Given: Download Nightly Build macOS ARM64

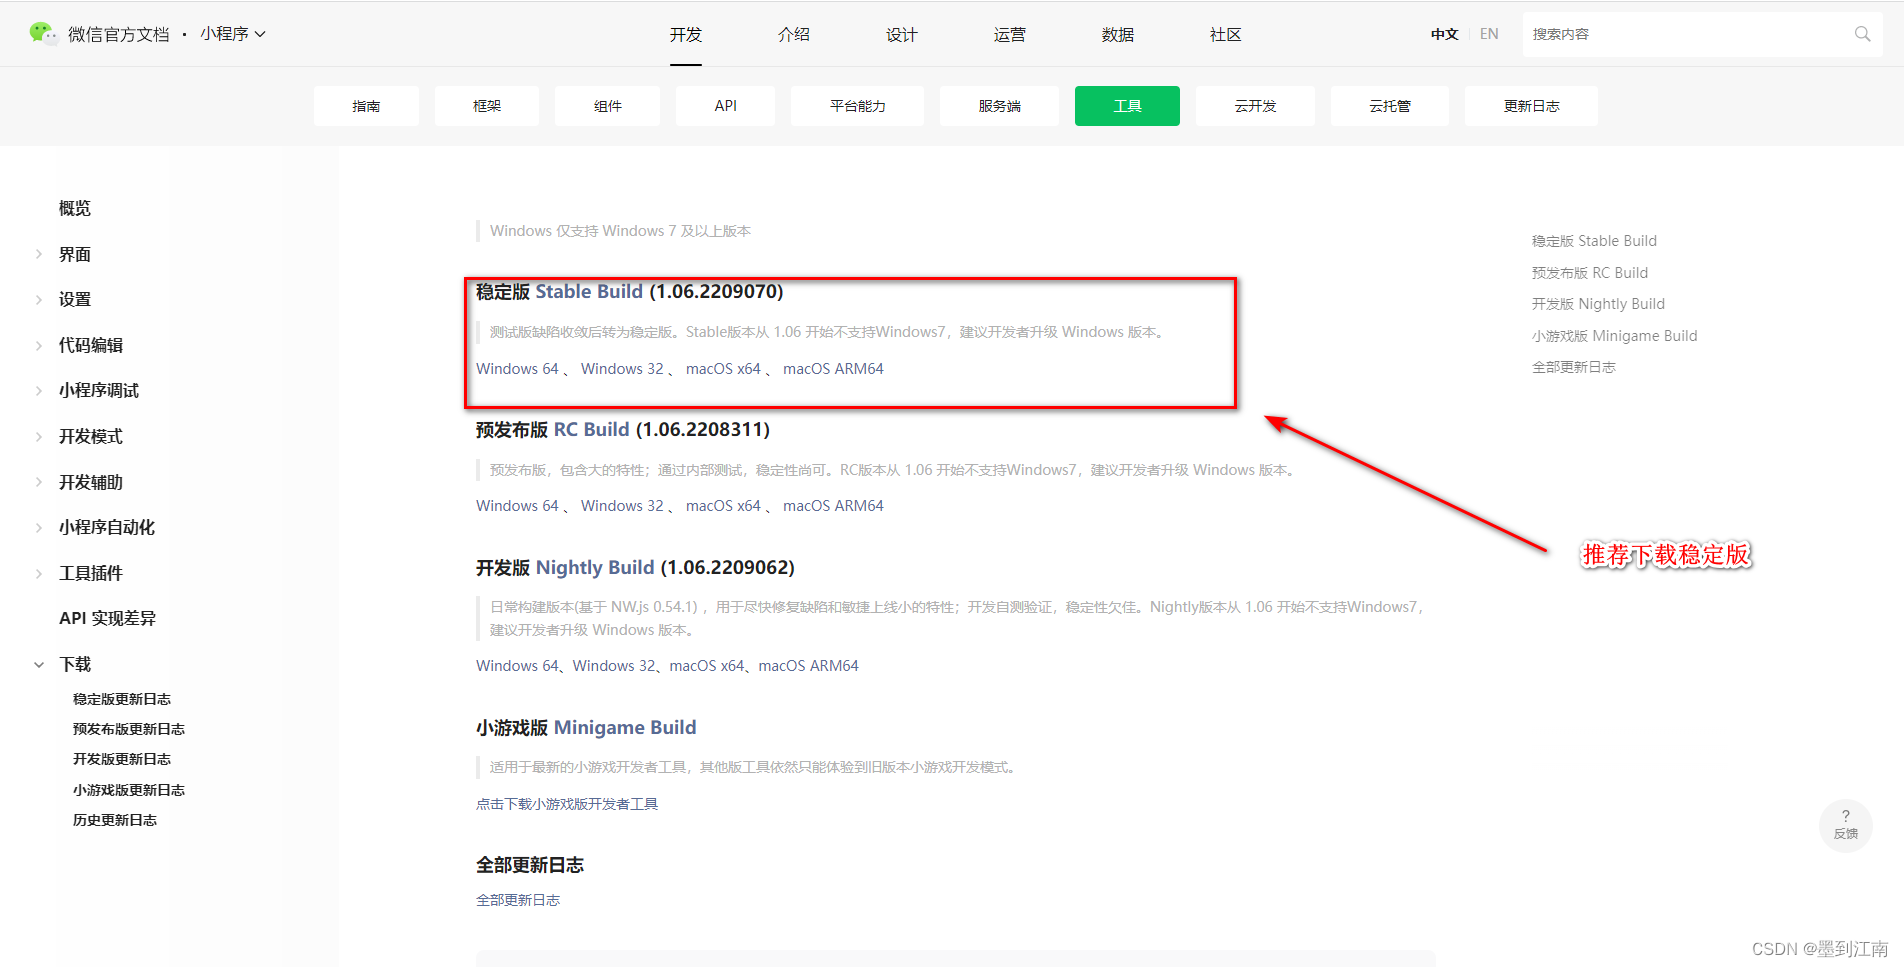Looking at the screenshot, I should (808, 666).
